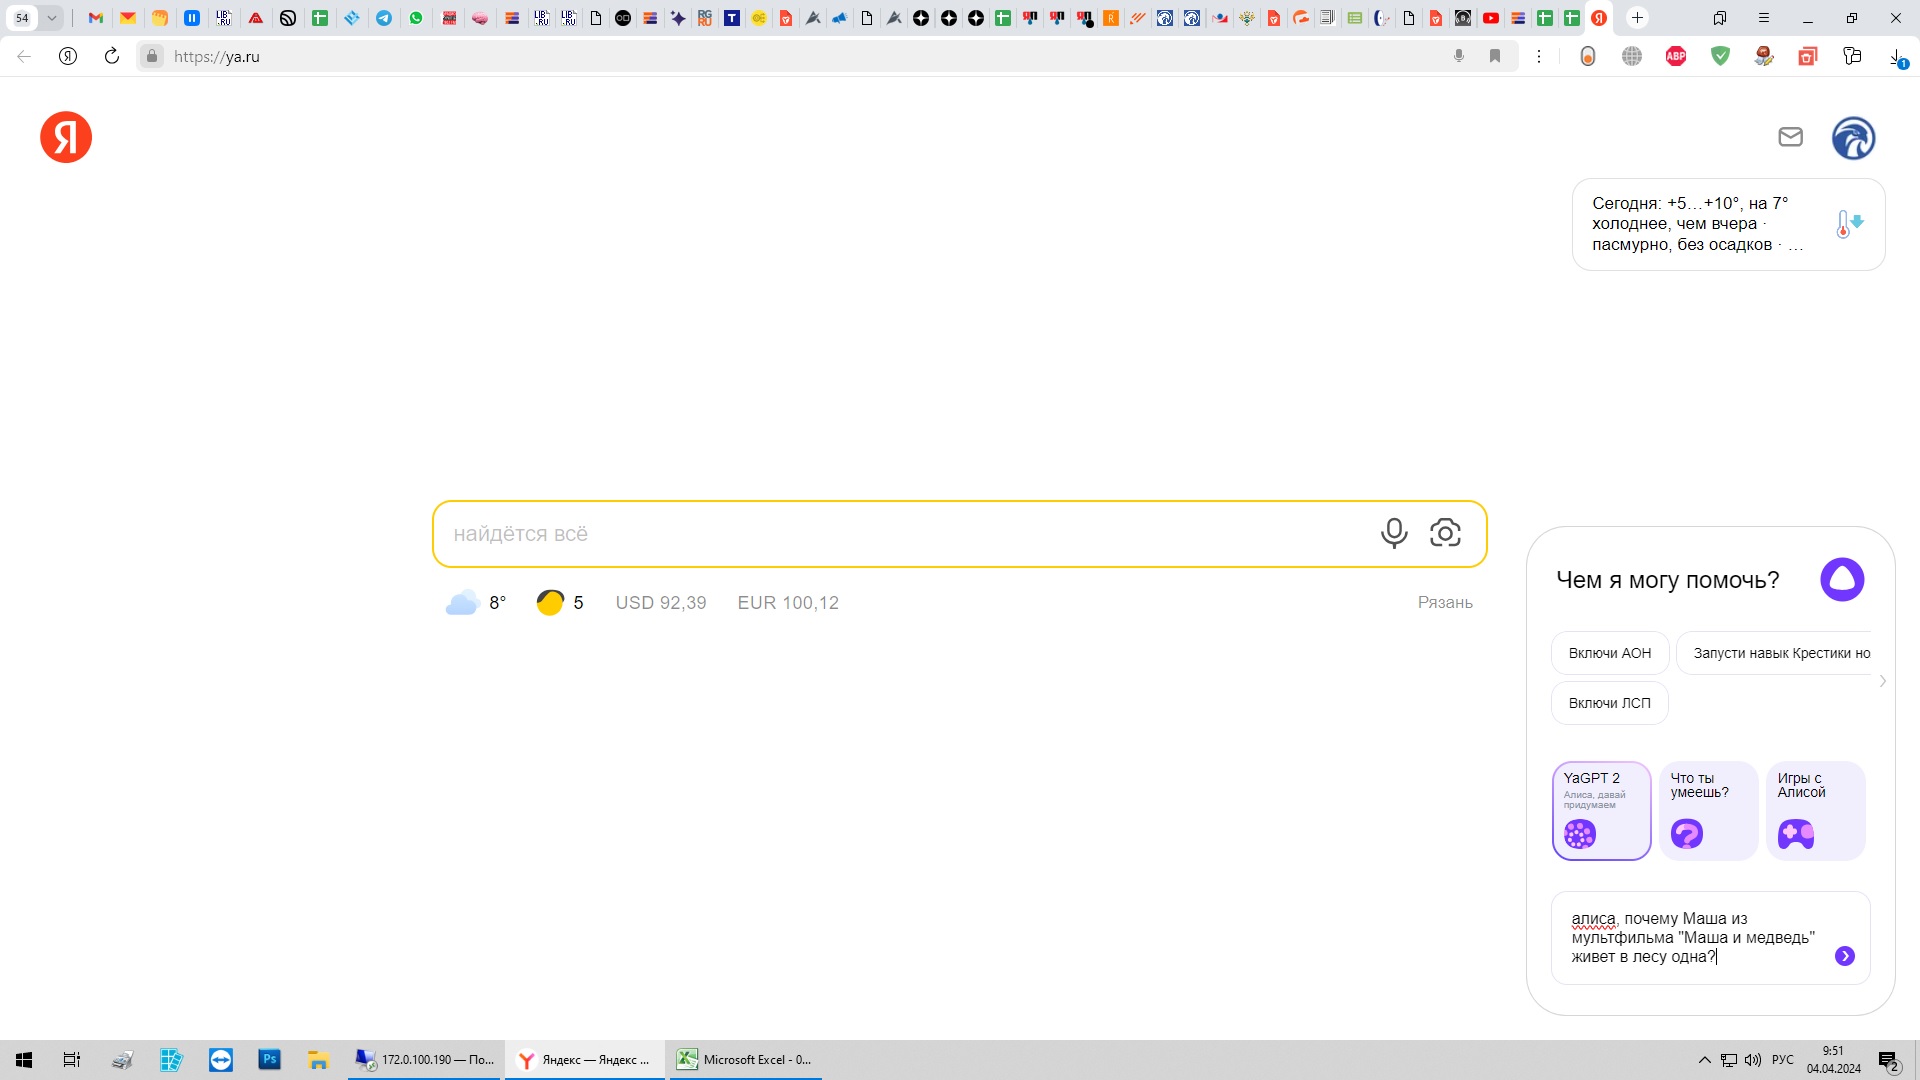Send the message to Alice
Image resolution: width=1920 pixels, height=1080 pixels.
tap(1845, 956)
